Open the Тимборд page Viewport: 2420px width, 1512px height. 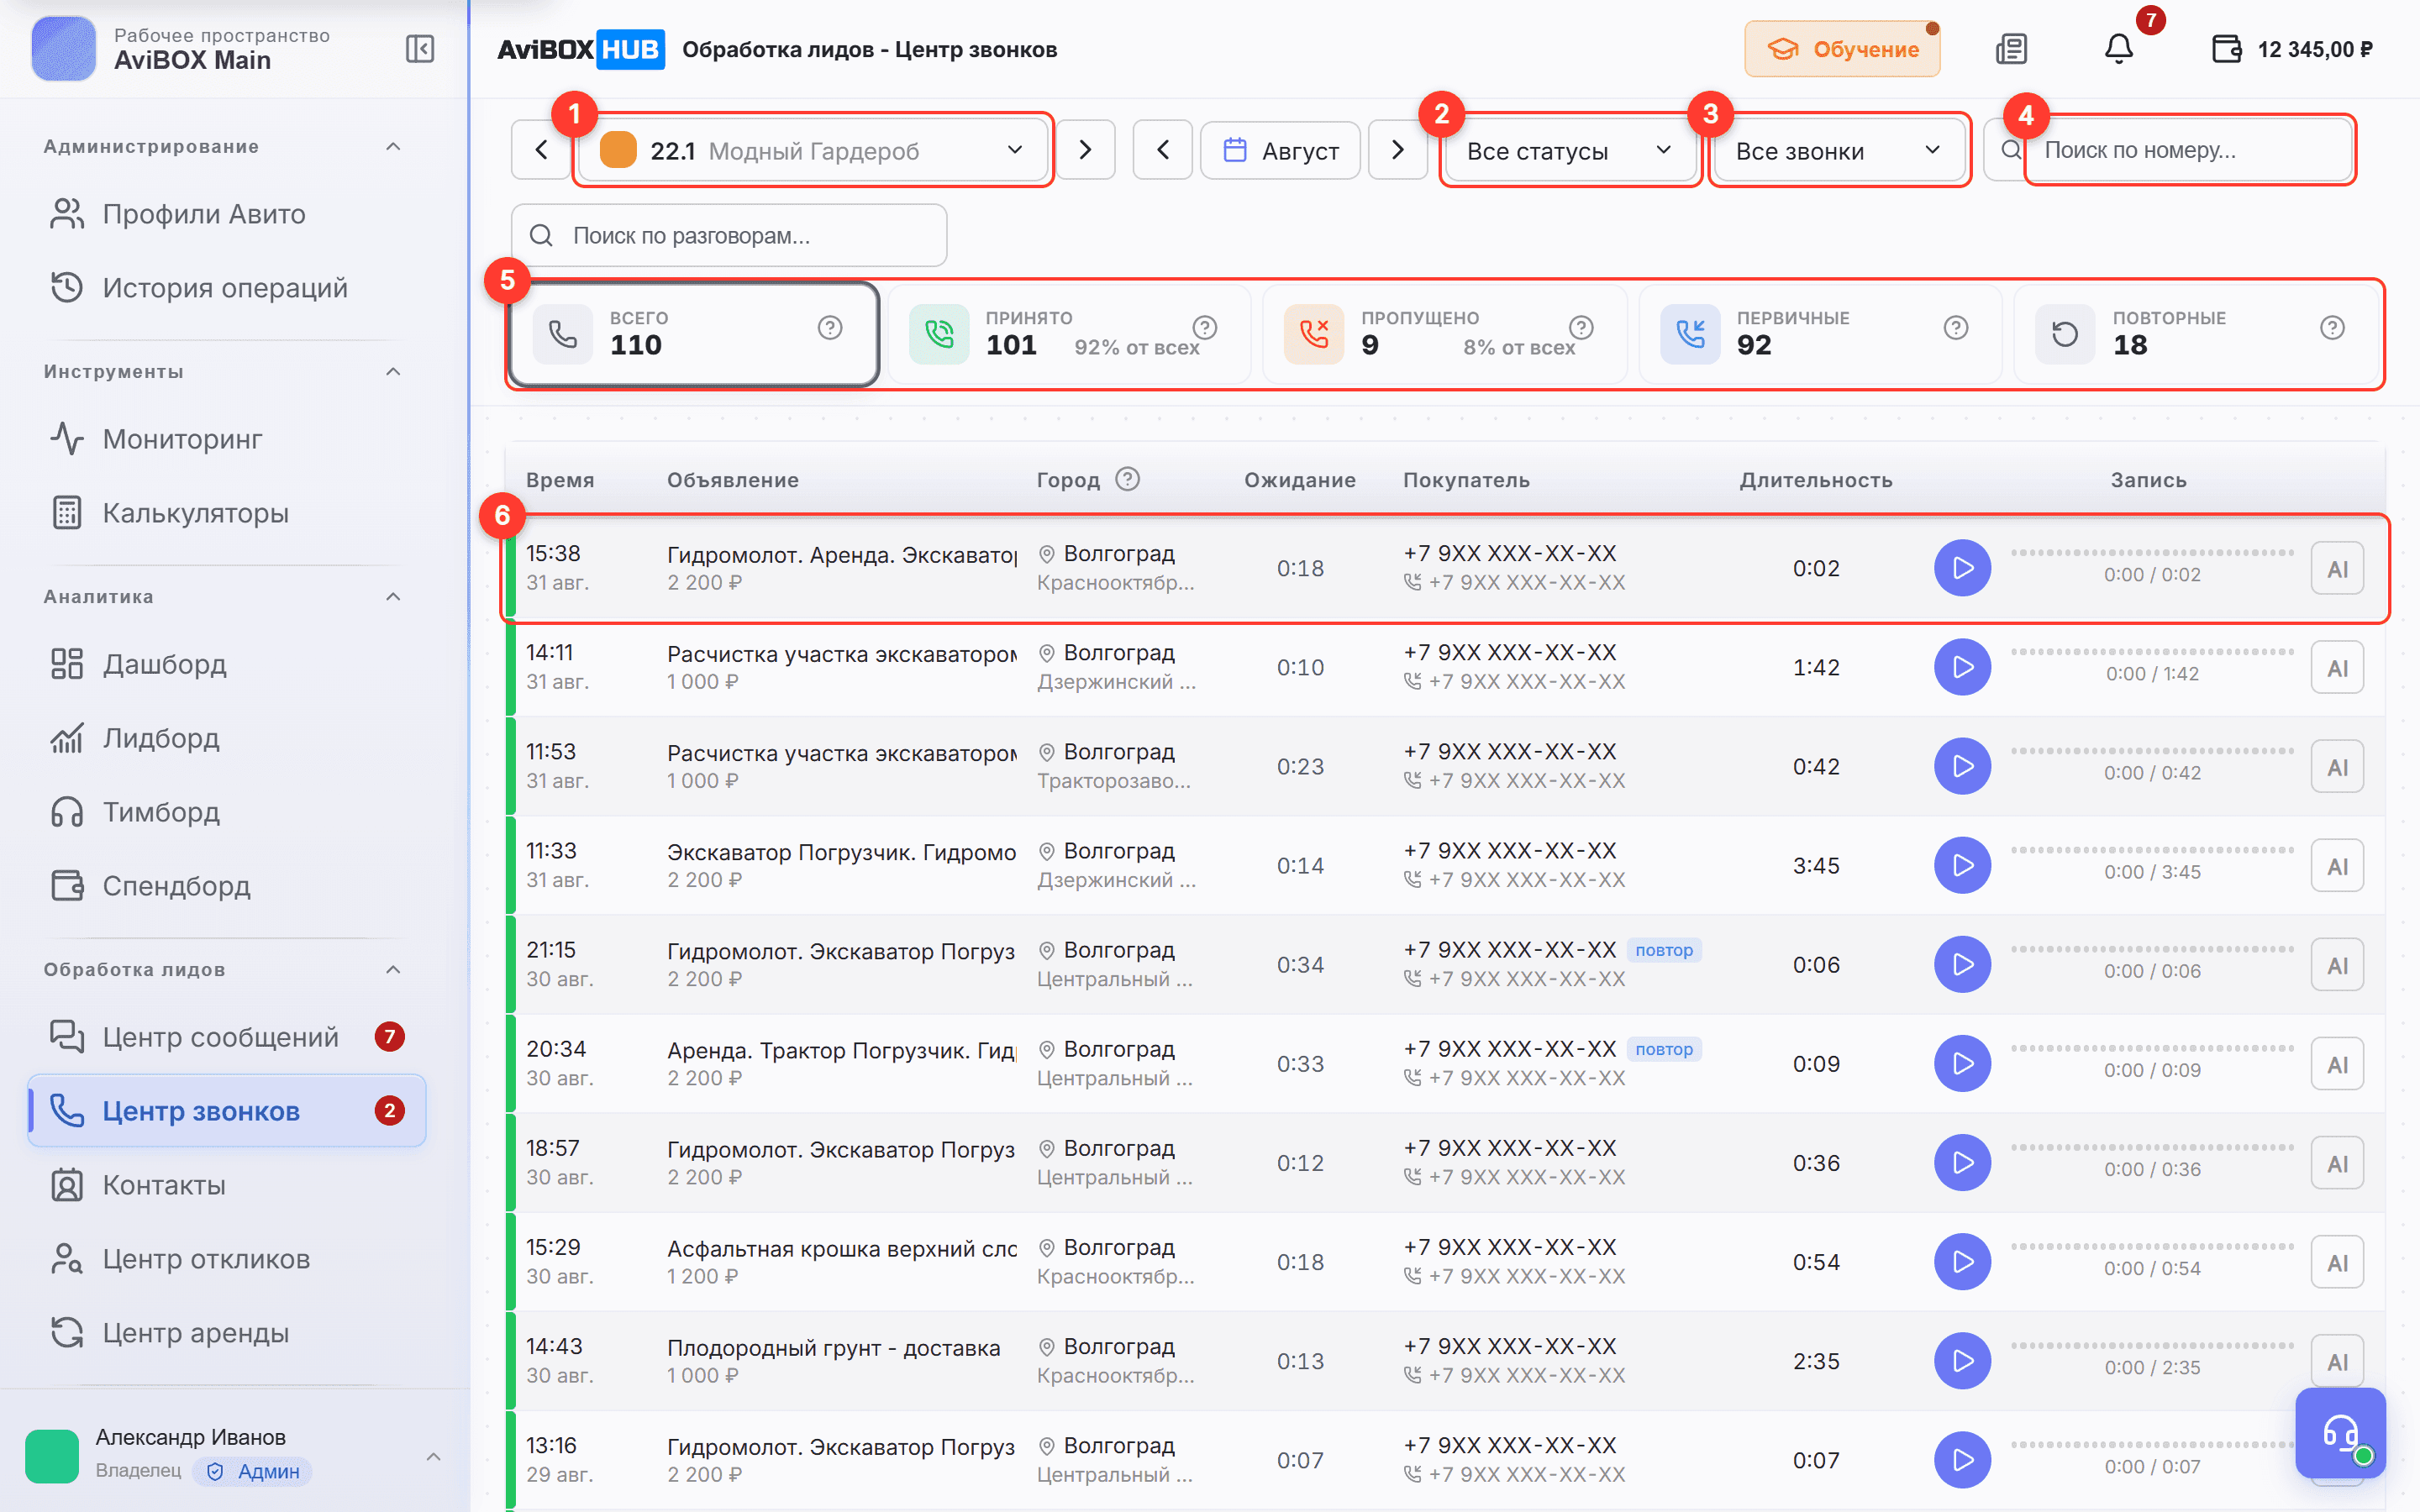point(227,812)
